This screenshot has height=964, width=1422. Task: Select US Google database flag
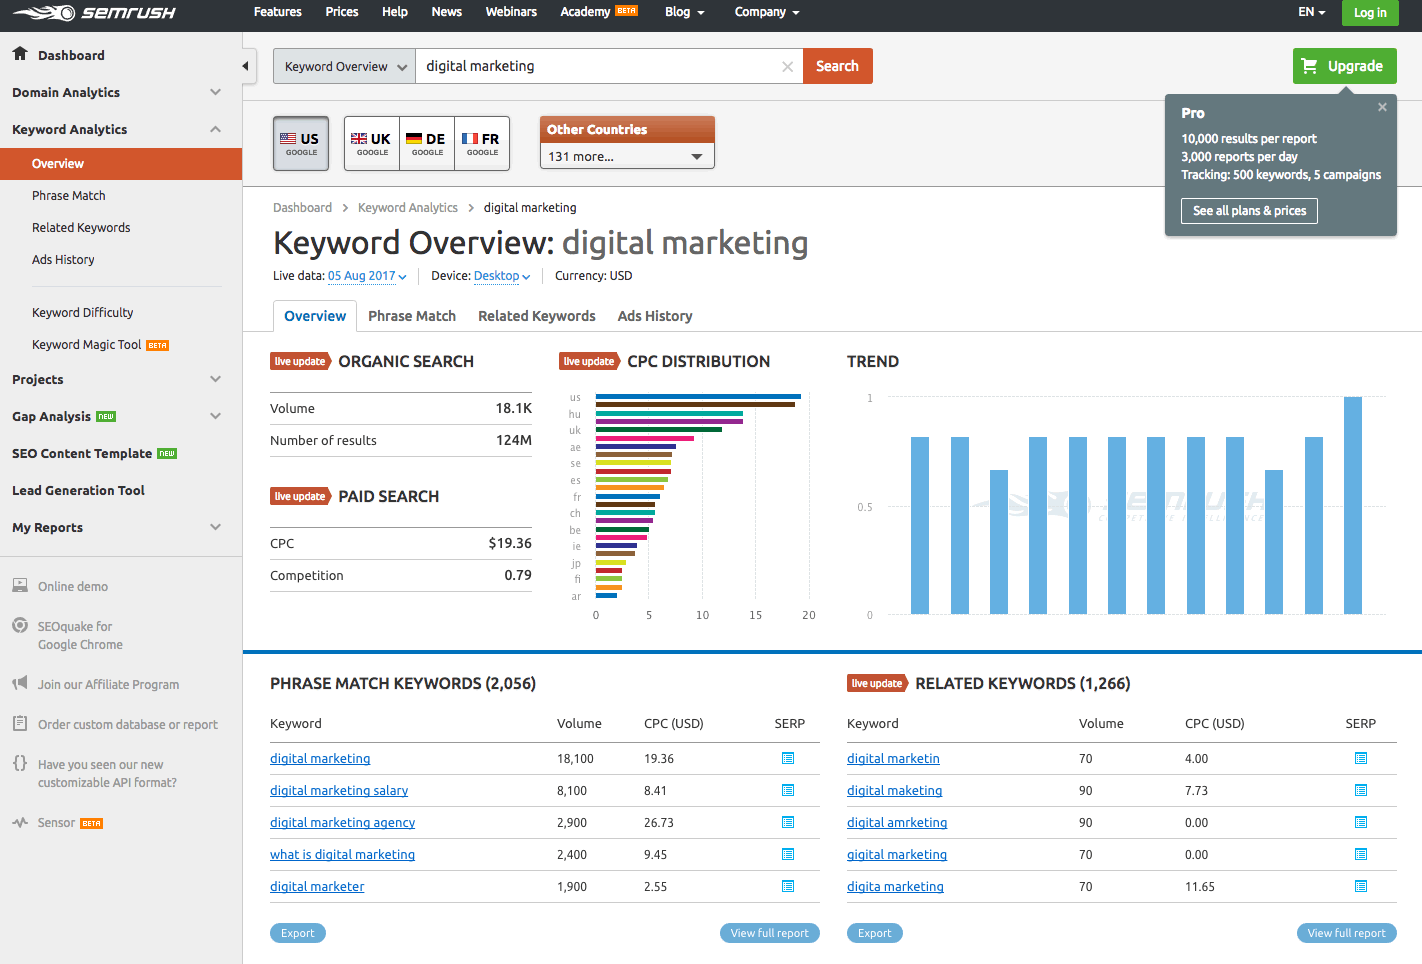click(301, 144)
